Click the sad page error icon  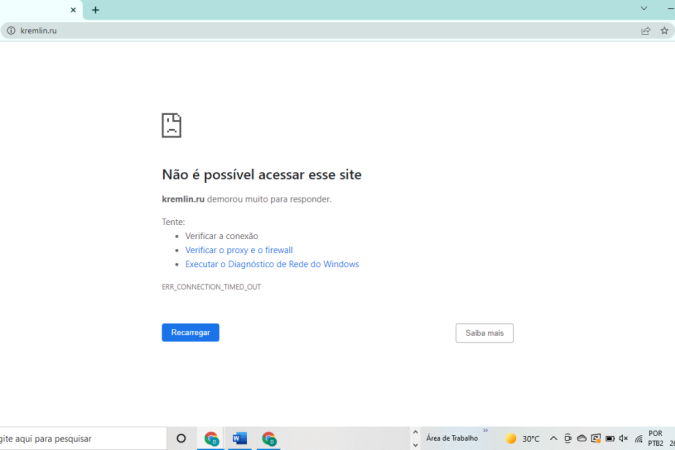point(171,125)
